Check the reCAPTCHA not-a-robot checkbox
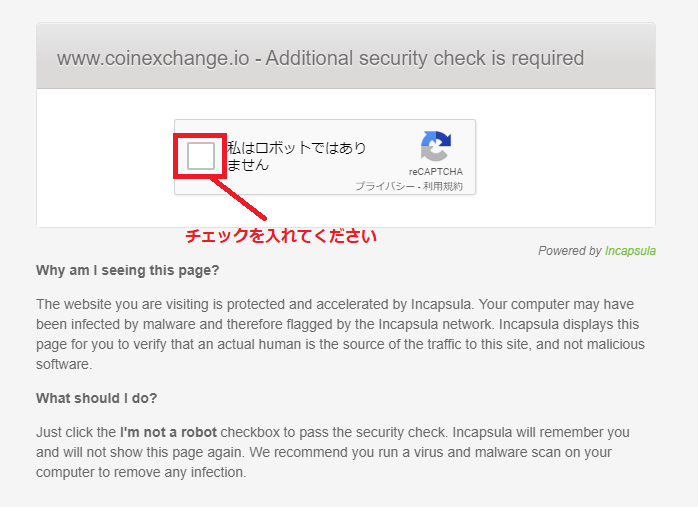The image size is (698, 507). (201, 156)
